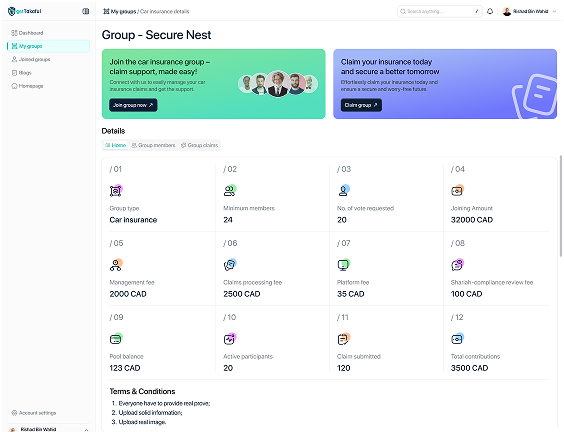Click the Management fee icon

pyautogui.click(x=116, y=265)
